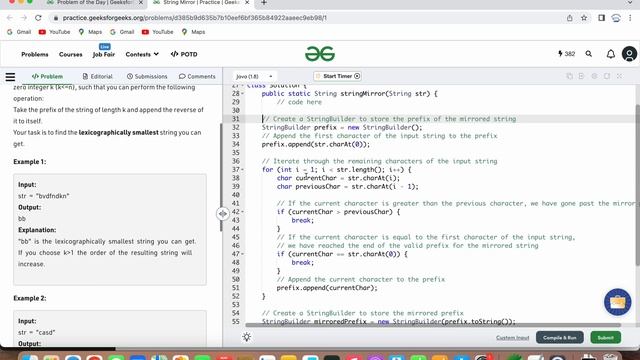Click the problem panel vertical scrollbar
This screenshot has width=640, height=360.
point(221,178)
